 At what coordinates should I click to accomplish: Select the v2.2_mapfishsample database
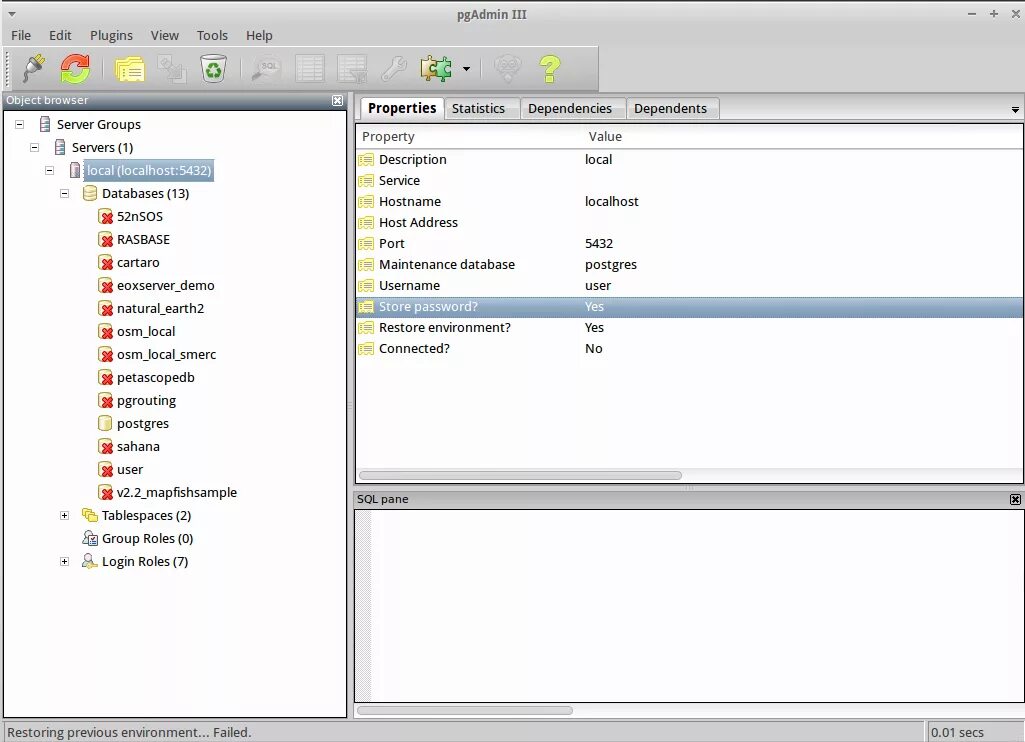[x=176, y=492]
